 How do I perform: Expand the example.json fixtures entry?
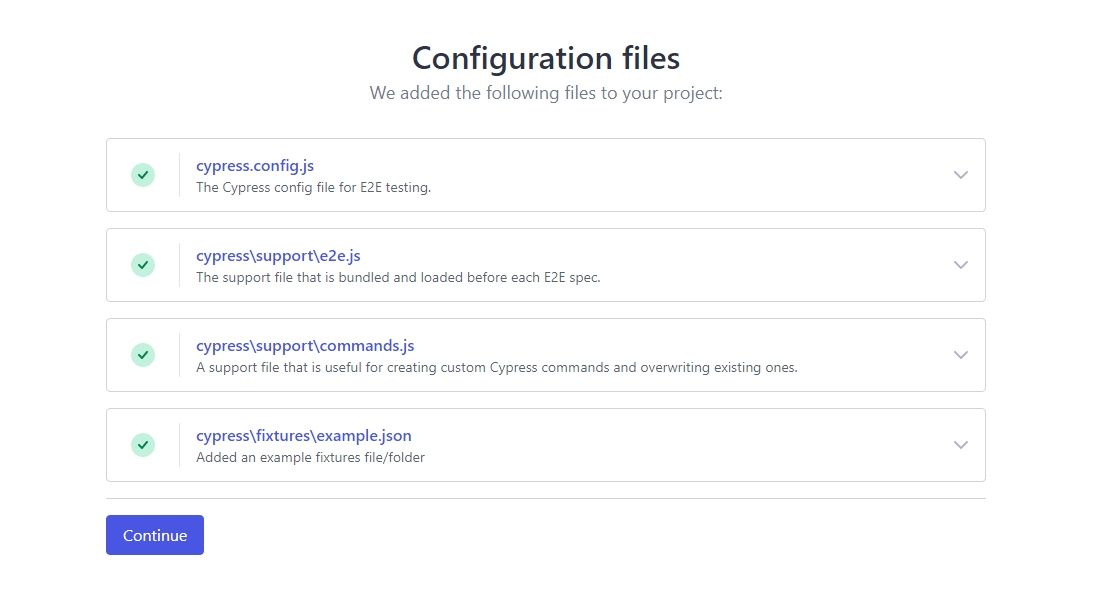point(960,445)
